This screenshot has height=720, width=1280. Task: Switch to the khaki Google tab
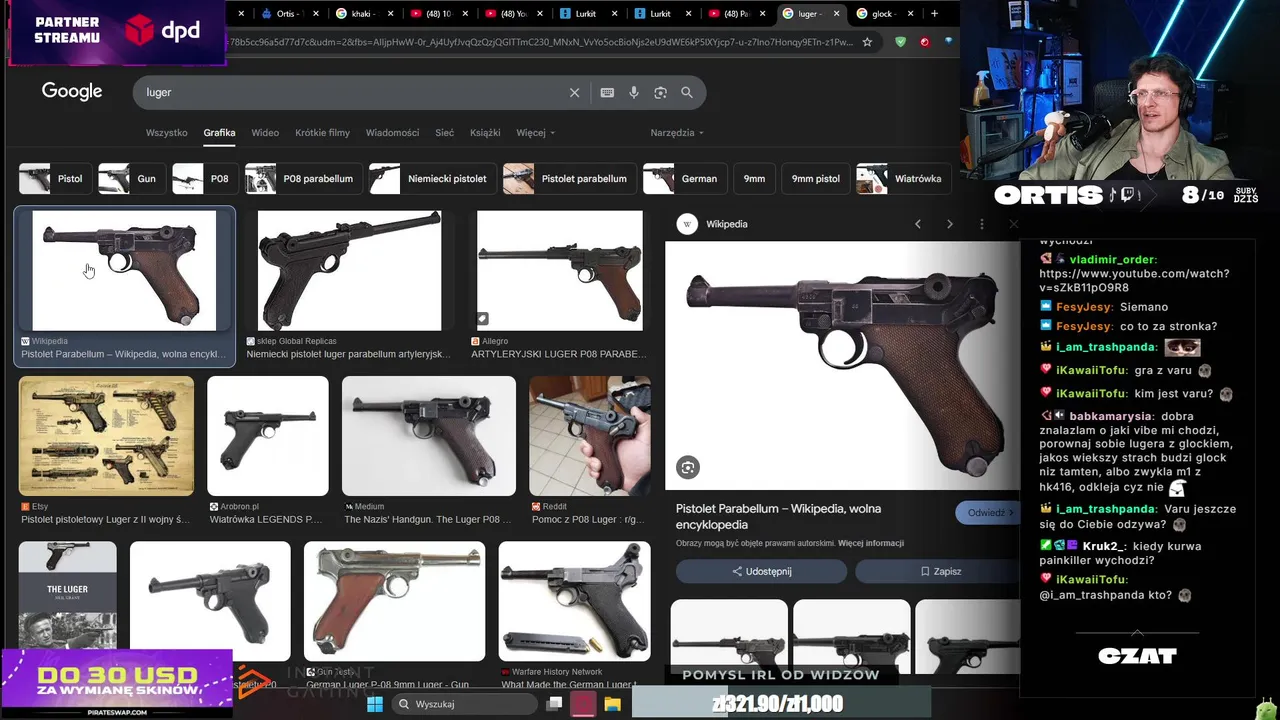(x=365, y=14)
